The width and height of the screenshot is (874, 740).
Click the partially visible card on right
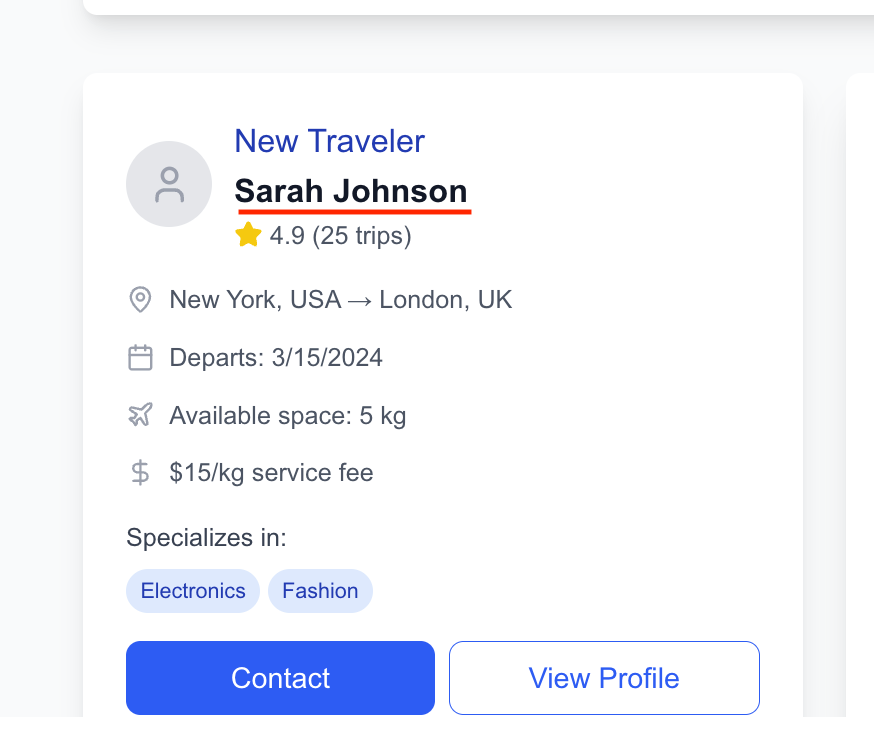[860, 400]
